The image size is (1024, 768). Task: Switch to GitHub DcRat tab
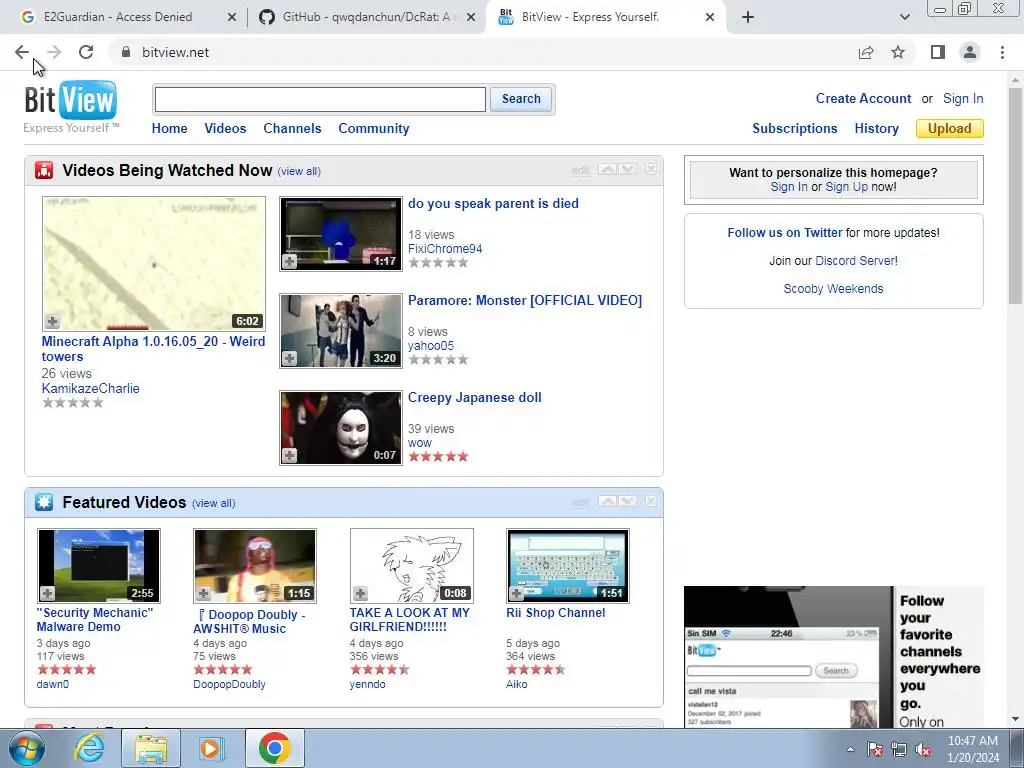366,17
